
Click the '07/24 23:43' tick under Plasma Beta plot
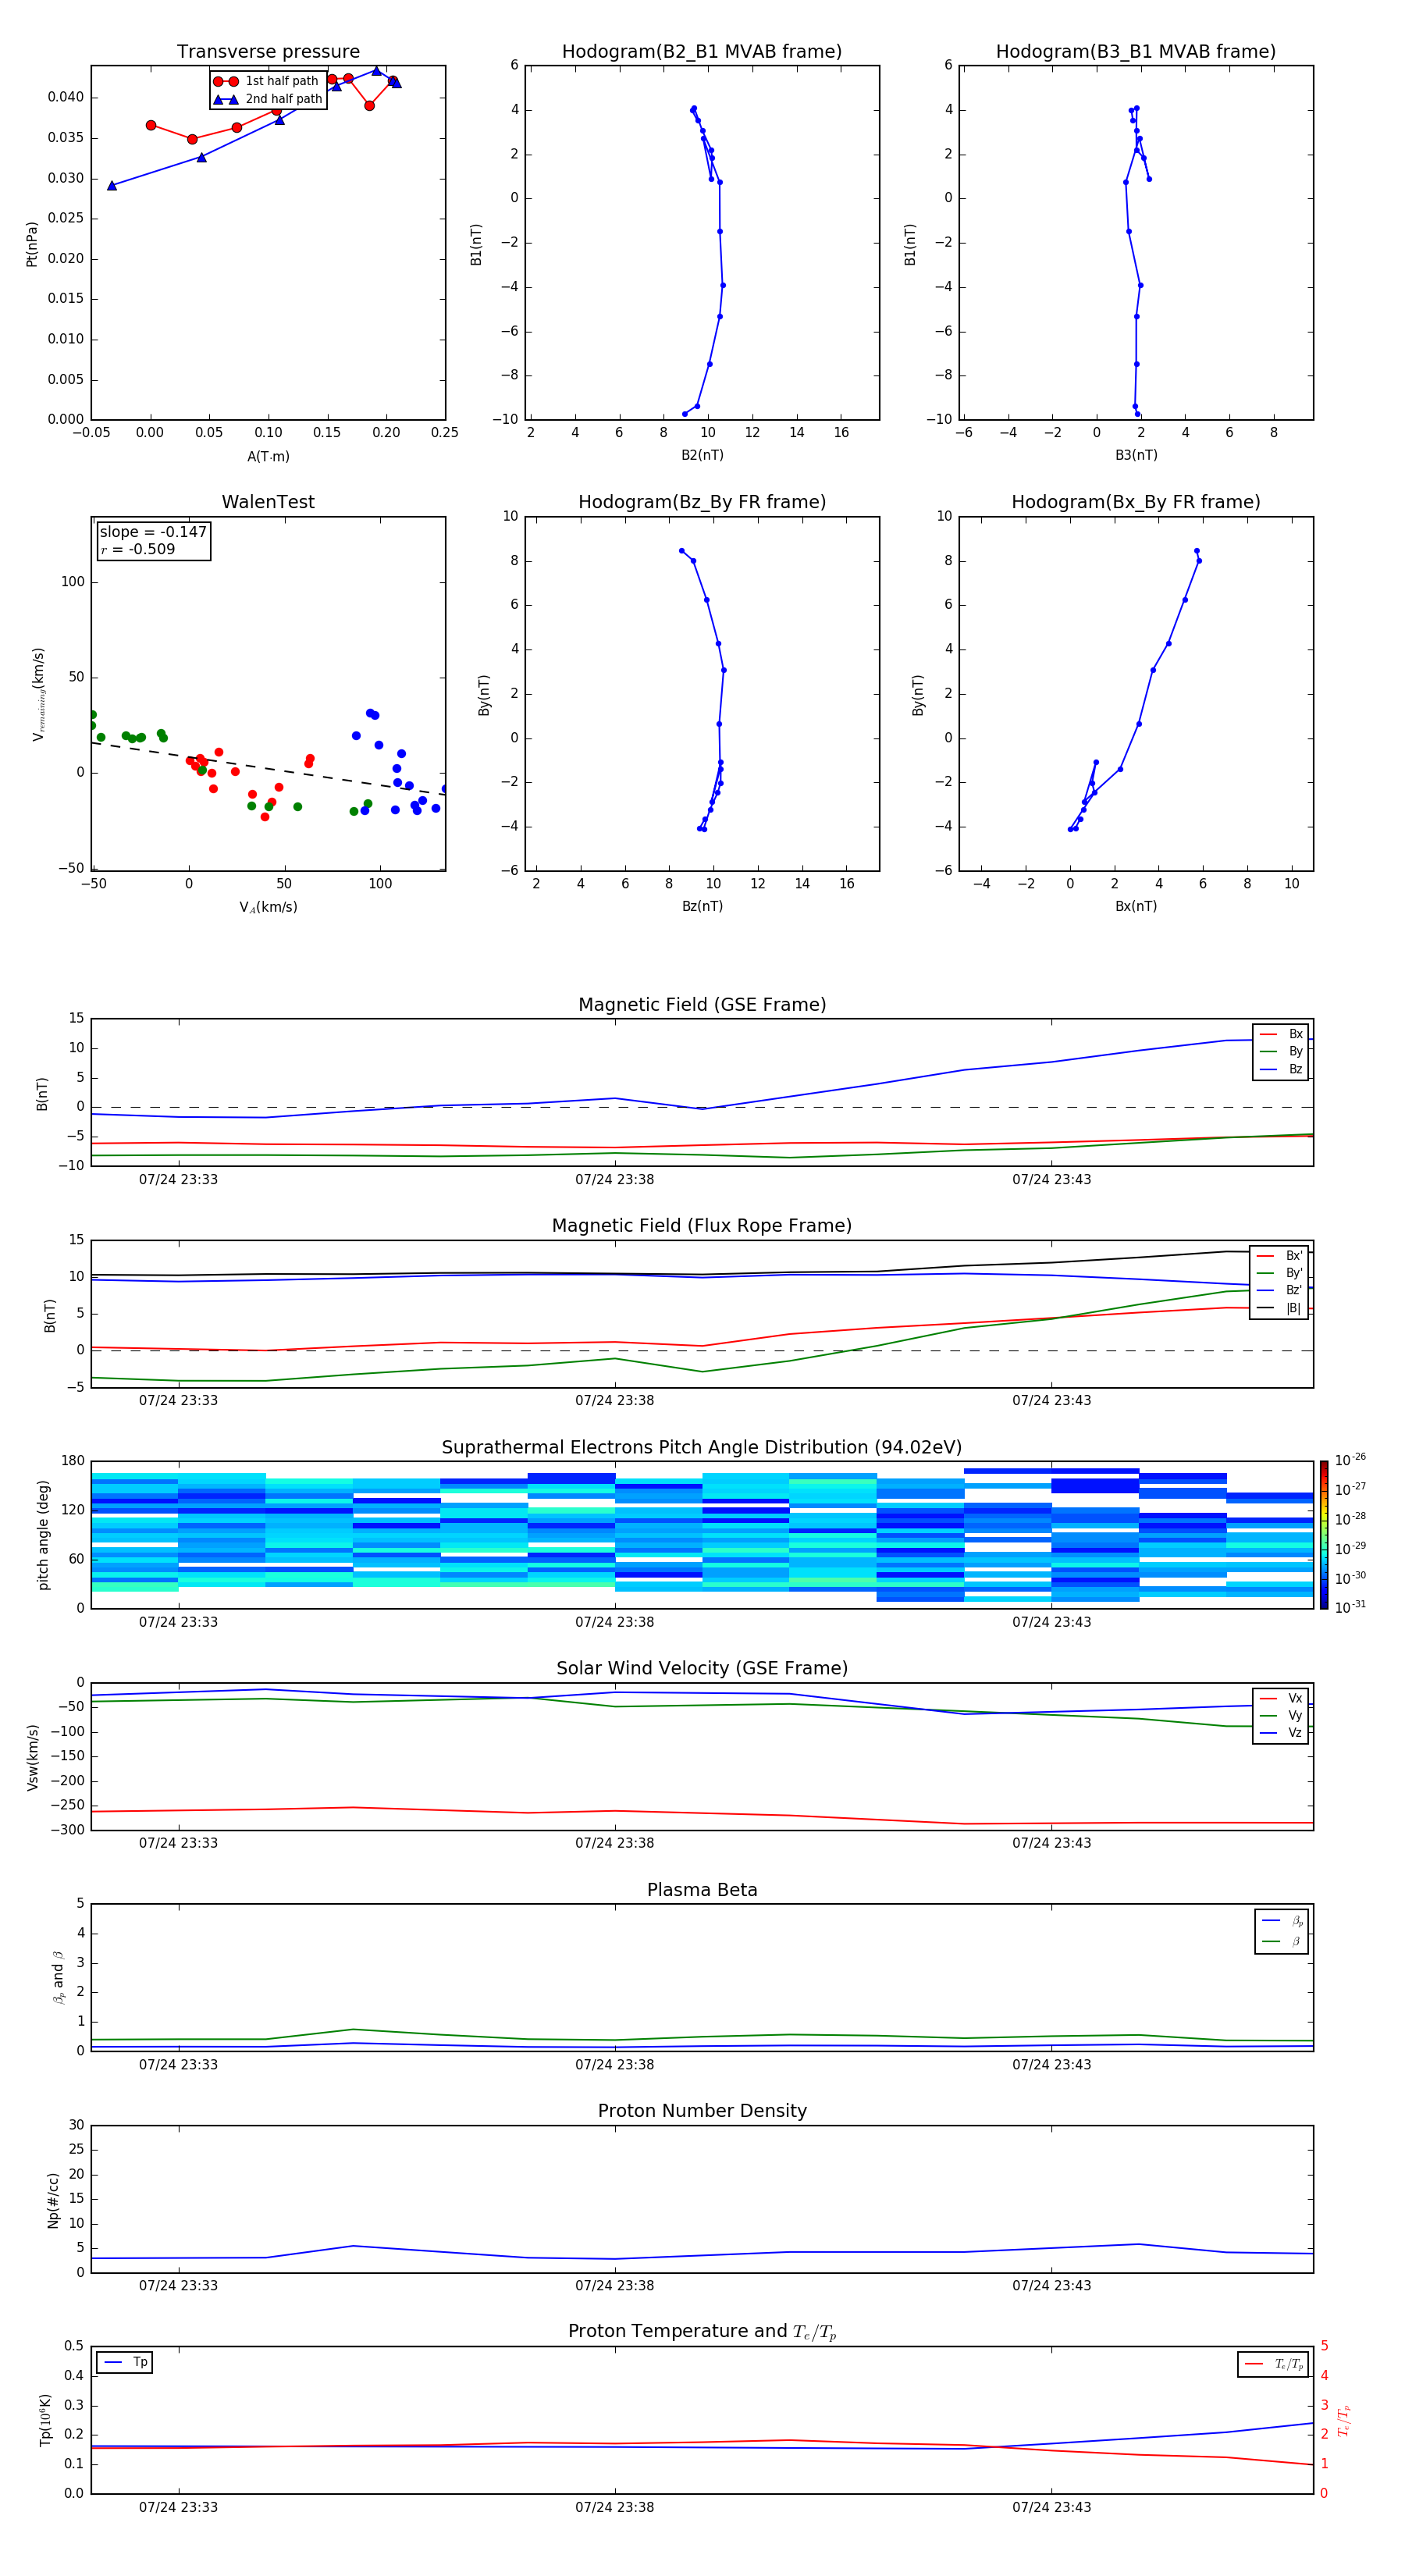pyautogui.click(x=1051, y=2065)
